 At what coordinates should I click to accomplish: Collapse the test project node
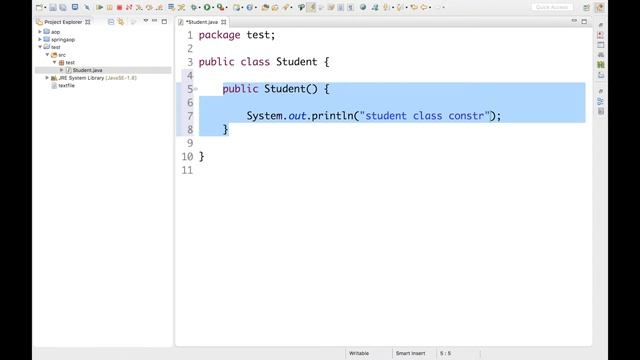pyautogui.click(x=40, y=47)
